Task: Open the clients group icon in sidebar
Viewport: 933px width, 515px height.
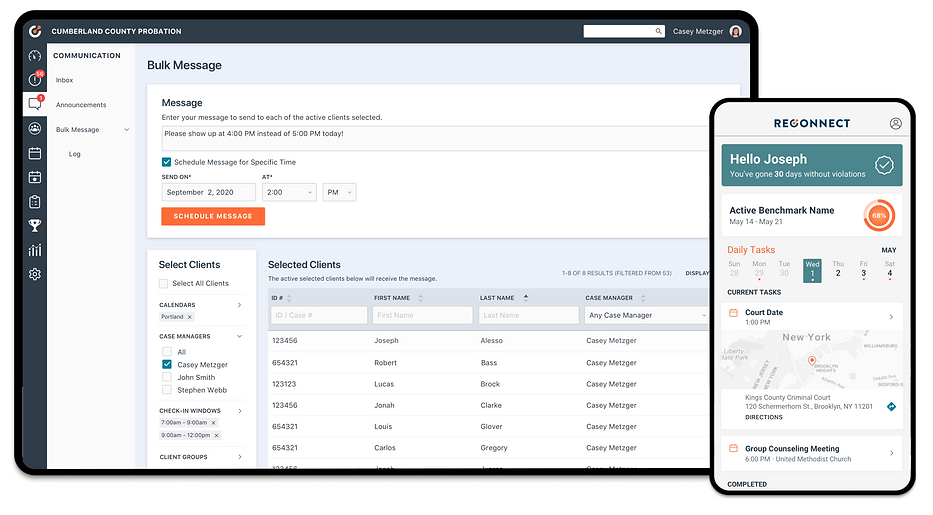Action: [35, 128]
